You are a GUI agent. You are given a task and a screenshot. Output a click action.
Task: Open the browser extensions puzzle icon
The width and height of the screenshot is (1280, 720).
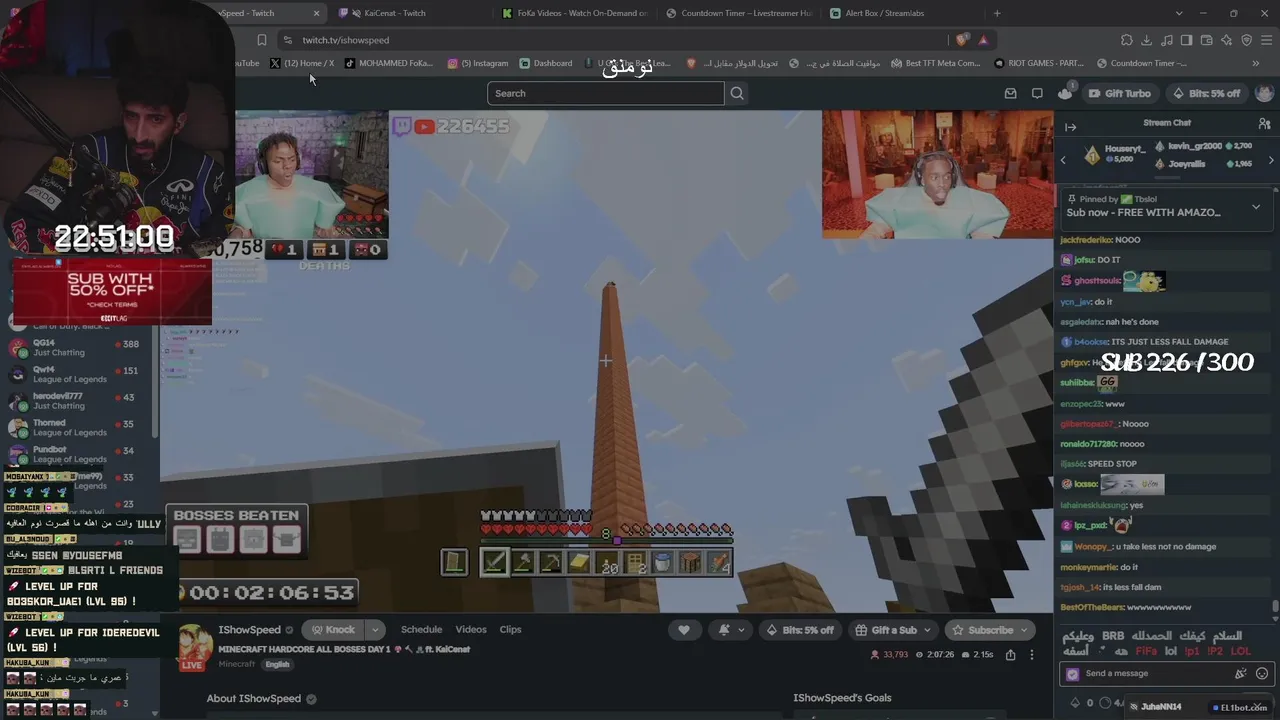(1127, 40)
